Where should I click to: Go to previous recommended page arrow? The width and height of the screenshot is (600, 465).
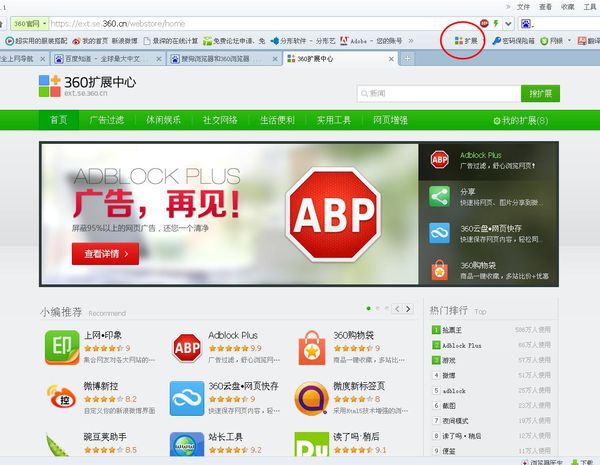click(397, 309)
